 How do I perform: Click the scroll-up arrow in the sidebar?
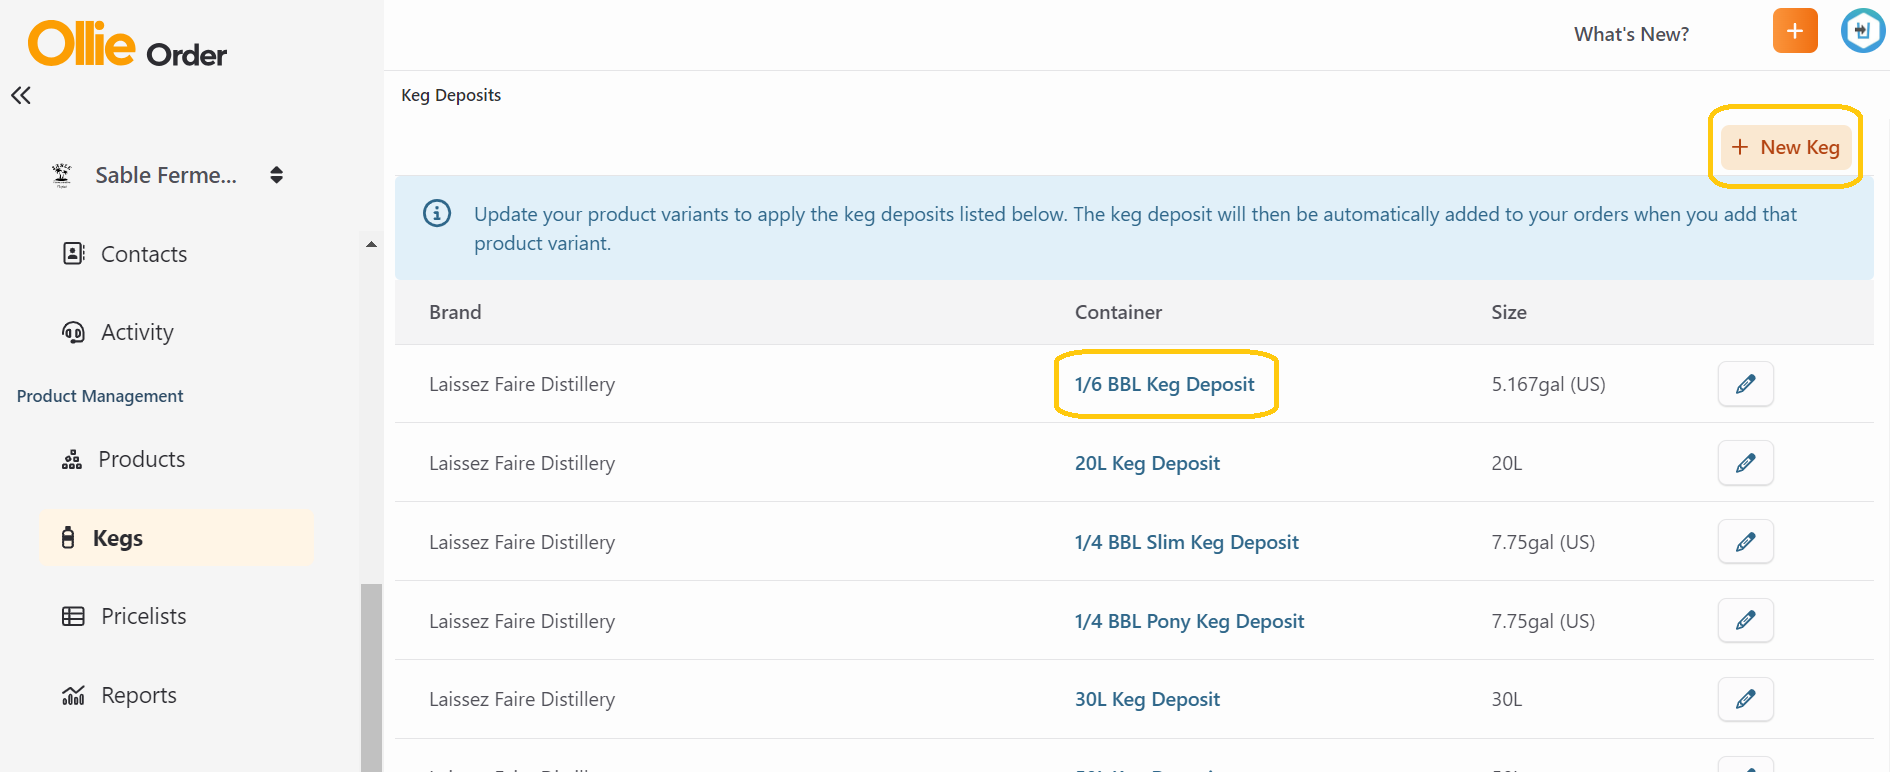pos(370,243)
